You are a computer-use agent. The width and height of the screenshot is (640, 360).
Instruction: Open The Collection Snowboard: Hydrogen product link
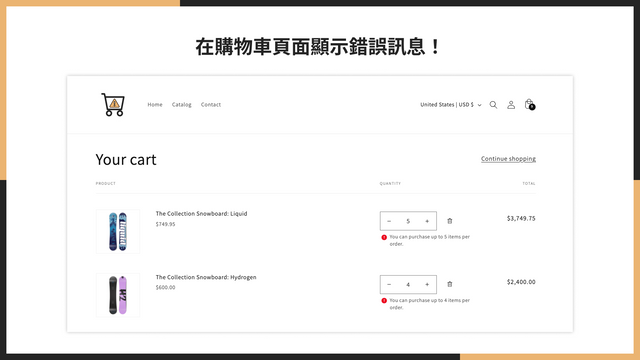[206, 277]
